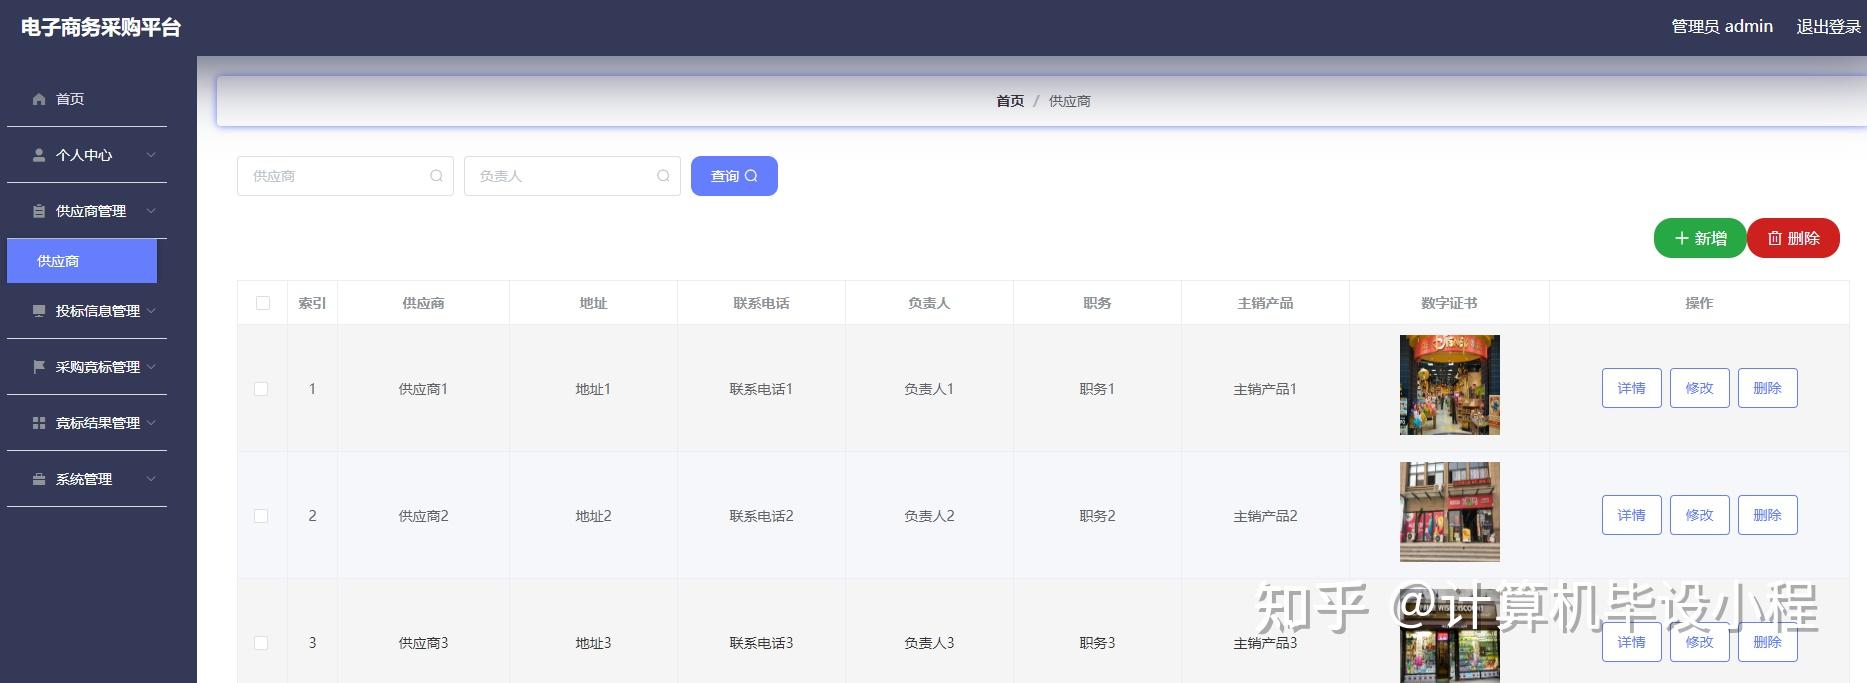Click 供应商 in the breadcrumb

(x=1070, y=101)
